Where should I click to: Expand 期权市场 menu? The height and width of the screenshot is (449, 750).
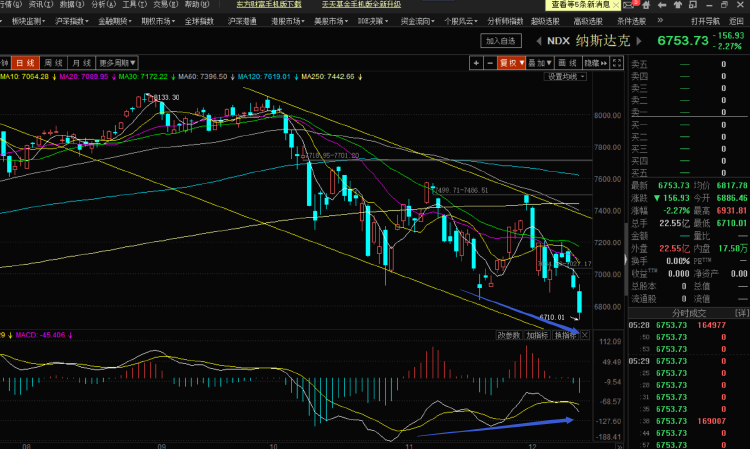[x=158, y=21]
